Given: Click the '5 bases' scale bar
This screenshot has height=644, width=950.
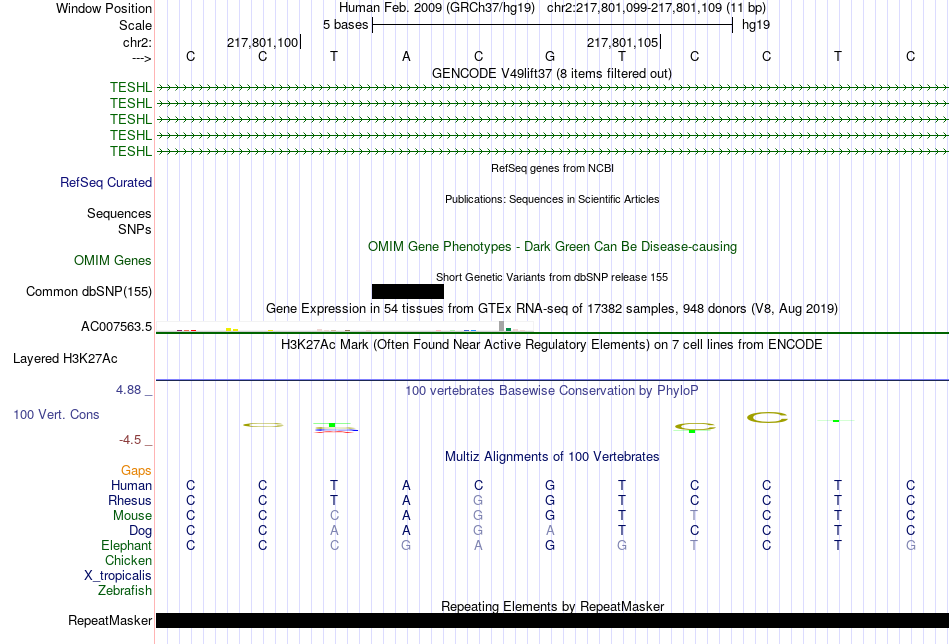Looking at the screenshot, I should point(552,25).
